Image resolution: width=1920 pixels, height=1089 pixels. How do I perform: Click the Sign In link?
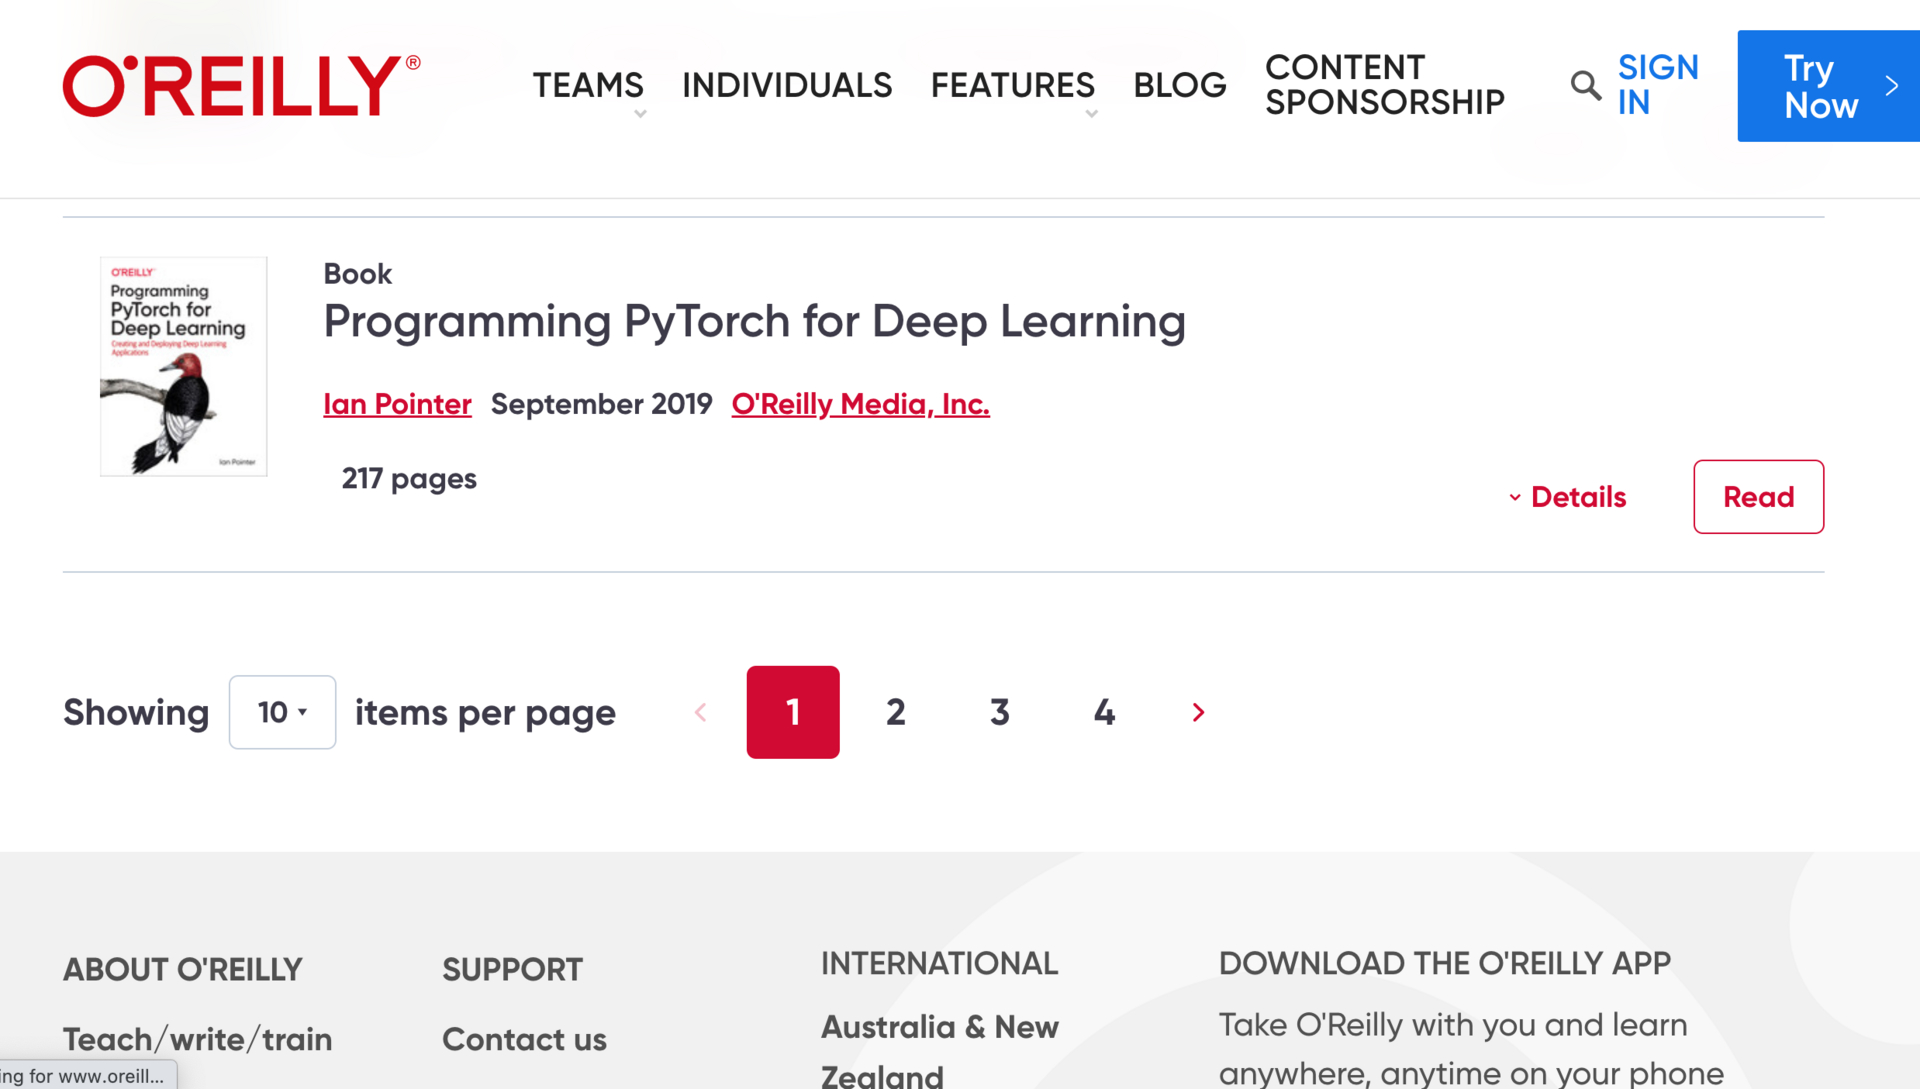[x=1658, y=85]
